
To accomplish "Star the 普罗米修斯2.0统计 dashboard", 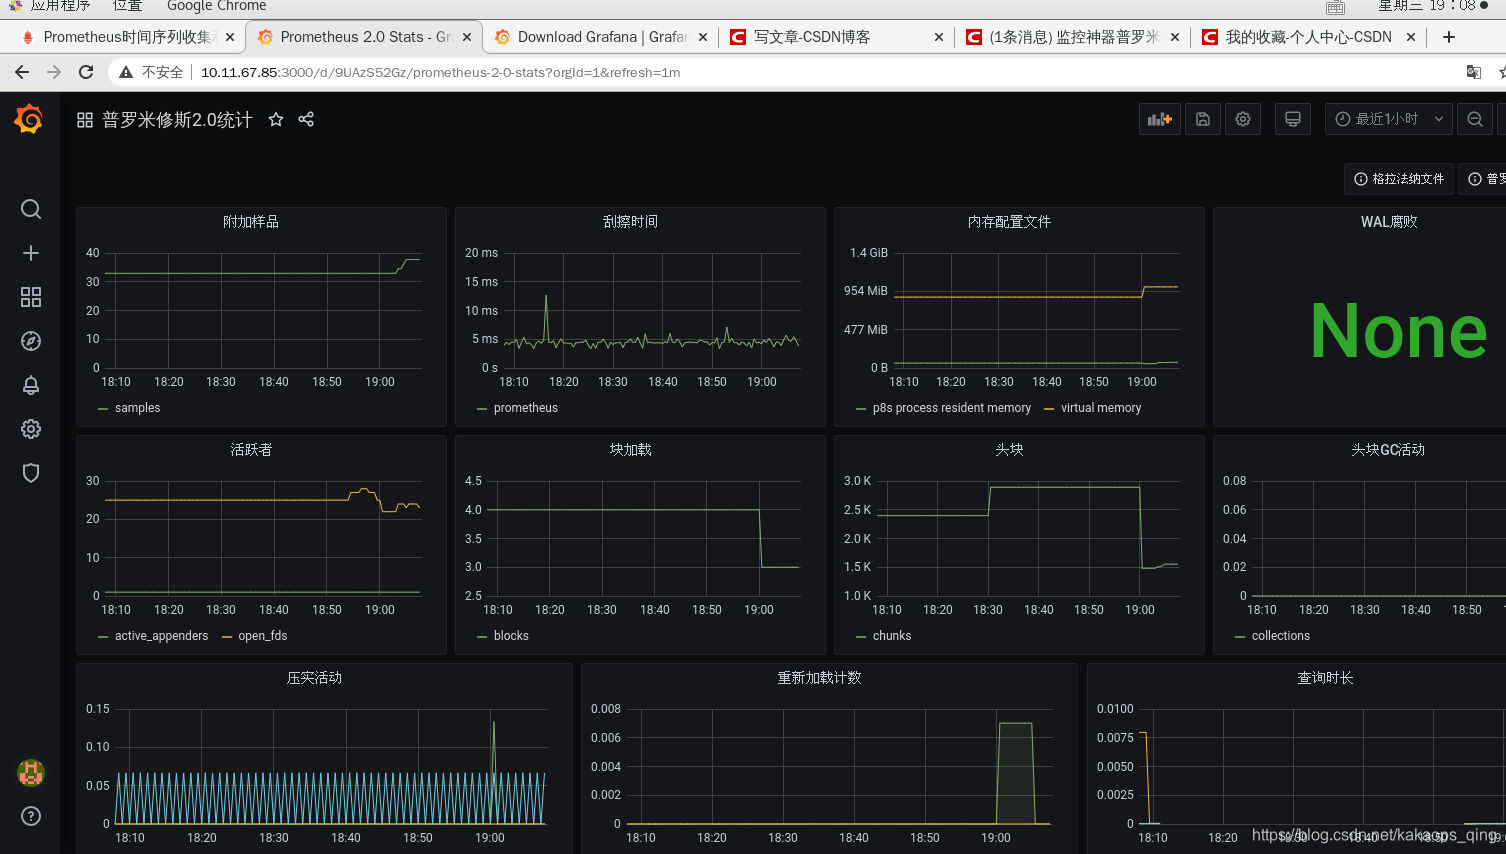I will point(276,119).
